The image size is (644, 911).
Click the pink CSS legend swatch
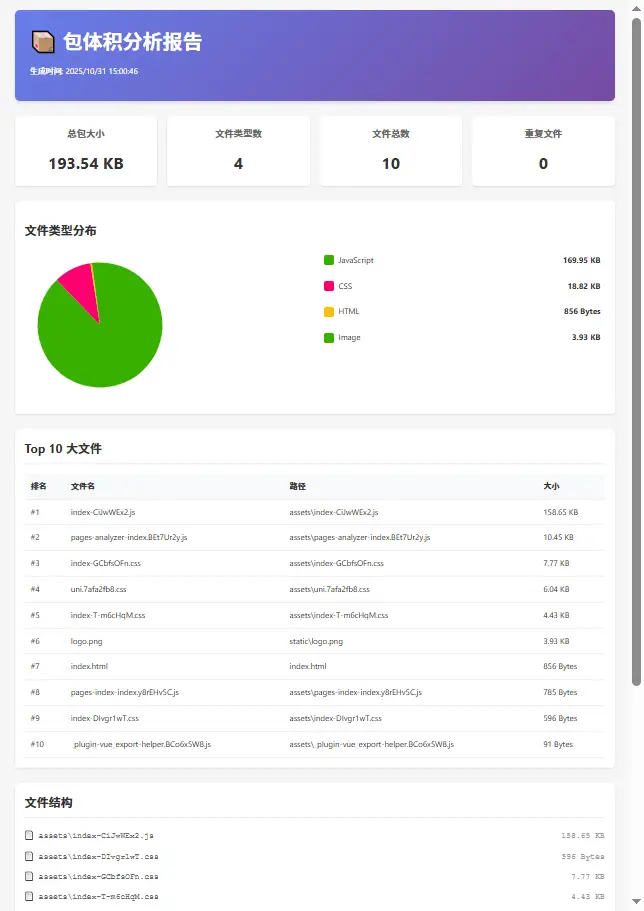tap(329, 286)
